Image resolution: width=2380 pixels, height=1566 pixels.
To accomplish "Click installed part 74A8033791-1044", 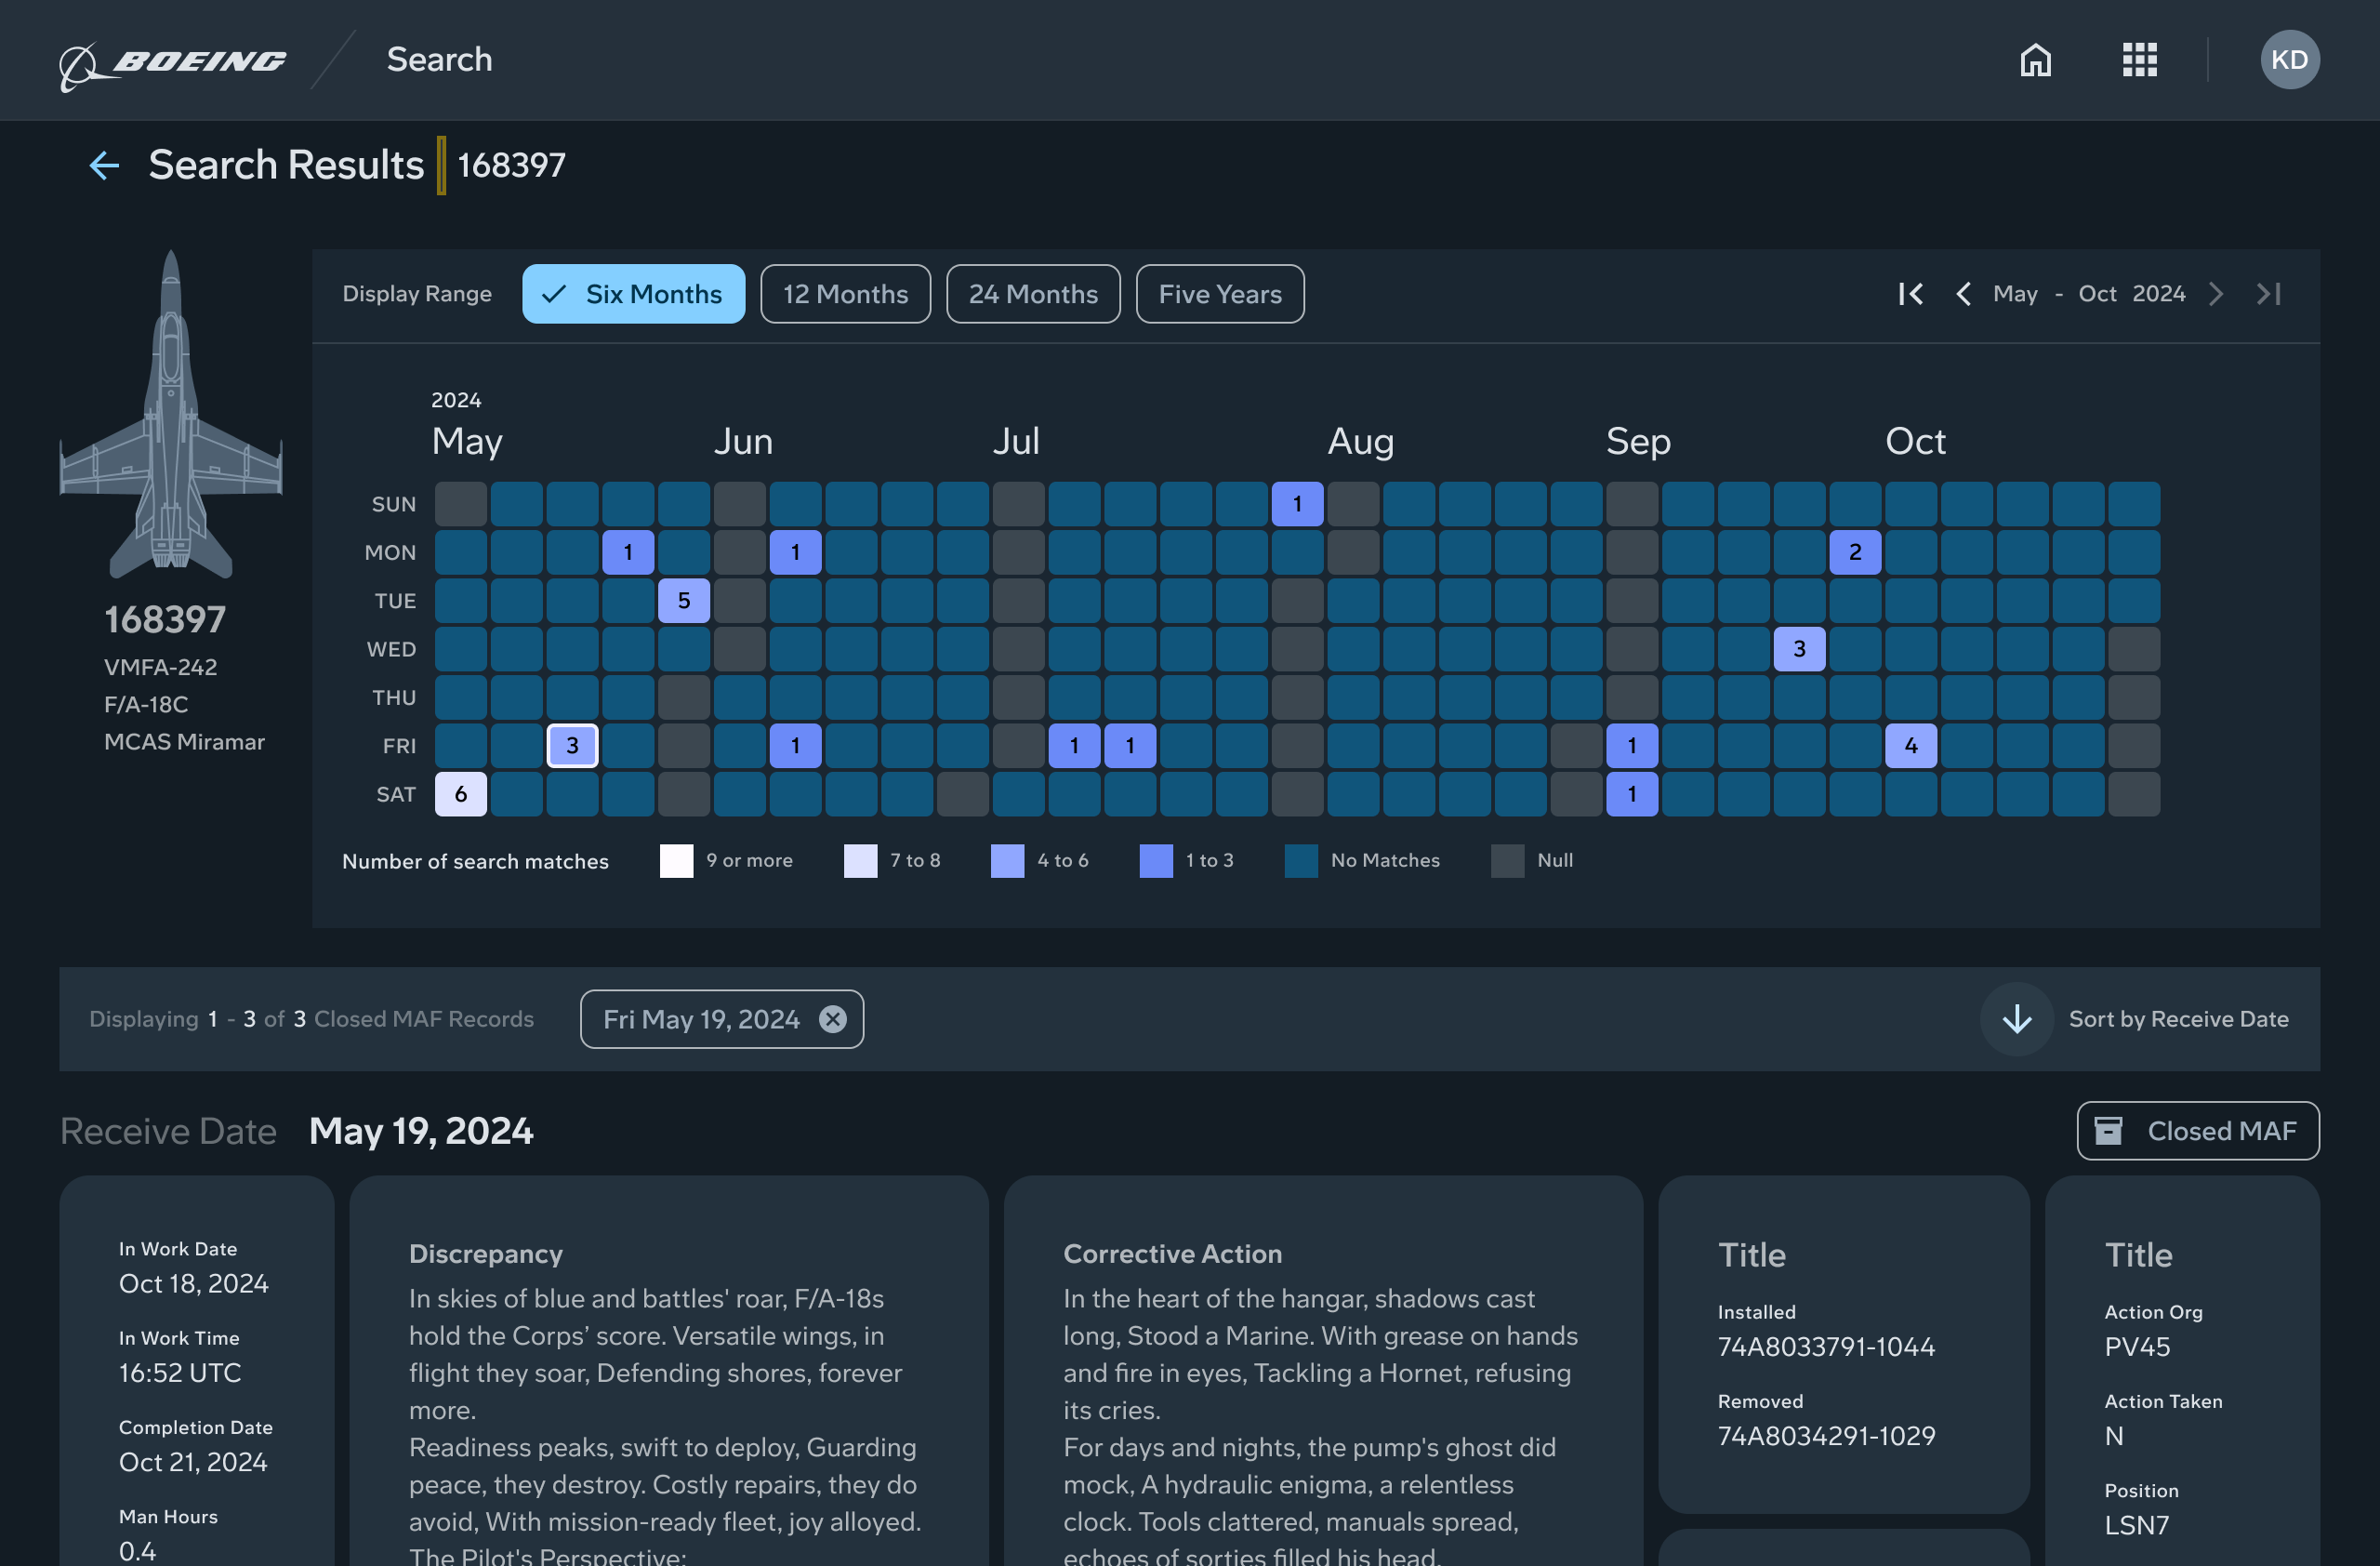I will (x=1826, y=1347).
